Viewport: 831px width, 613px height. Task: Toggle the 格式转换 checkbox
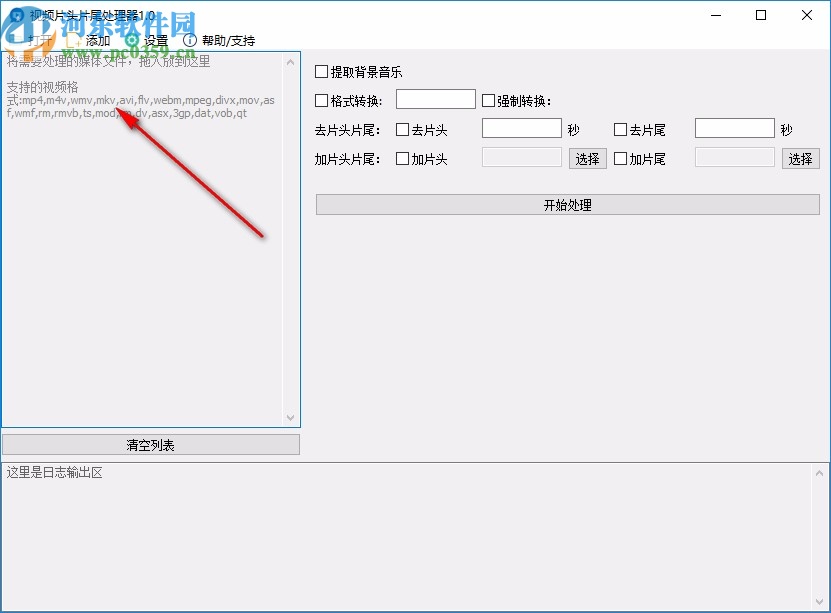click(x=321, y=101)
